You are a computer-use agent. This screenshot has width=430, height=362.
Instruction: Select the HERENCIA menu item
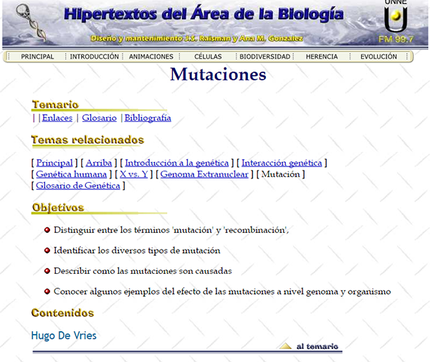(322, 57)
